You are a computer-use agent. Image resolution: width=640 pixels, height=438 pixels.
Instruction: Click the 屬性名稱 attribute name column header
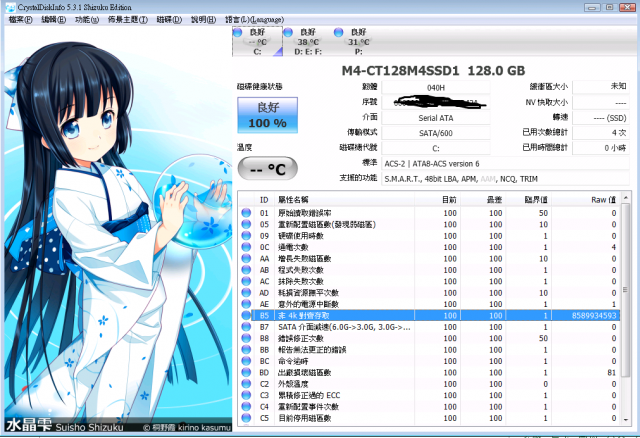(x=344, y=200)
